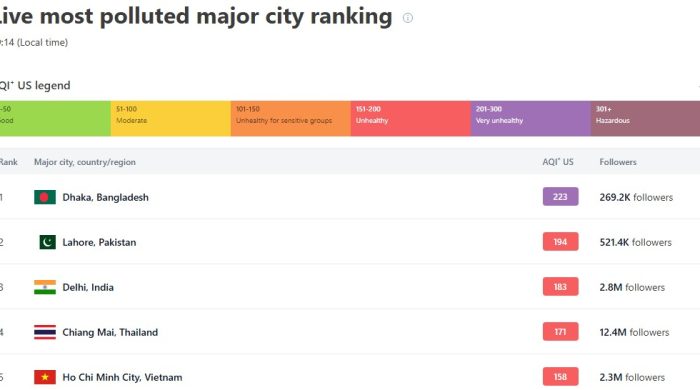Viewport: 700px width, 390px height.
Task: Click the yellow Moderate legend swatch
Action: pyautogui.click(x=171, y=118)
